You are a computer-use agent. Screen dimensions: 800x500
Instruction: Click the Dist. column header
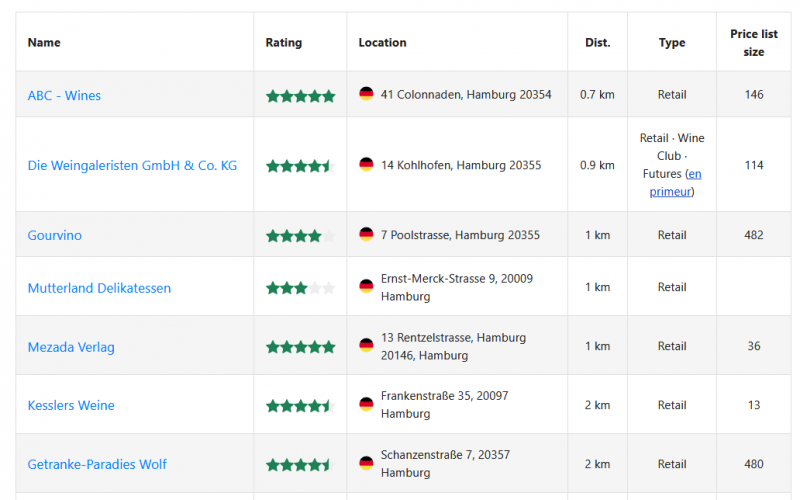(x=597, y=42)
